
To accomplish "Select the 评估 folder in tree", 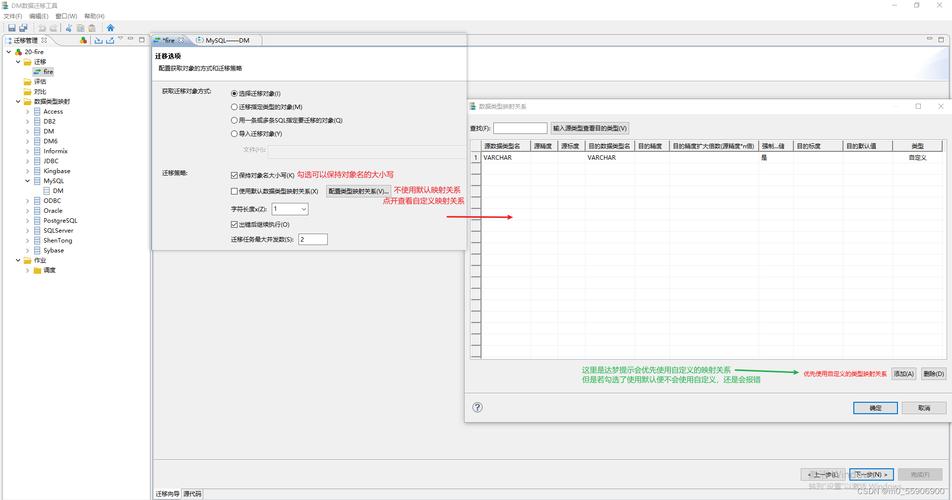I will 35,81.
